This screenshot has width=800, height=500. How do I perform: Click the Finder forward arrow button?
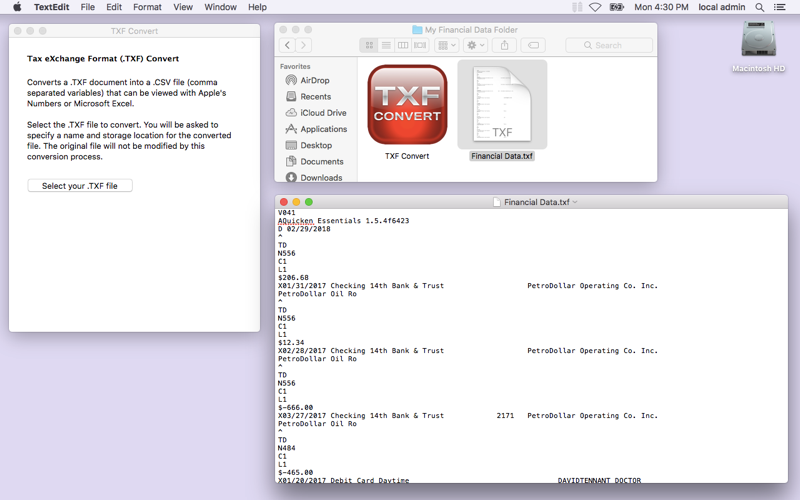point(304,45)
